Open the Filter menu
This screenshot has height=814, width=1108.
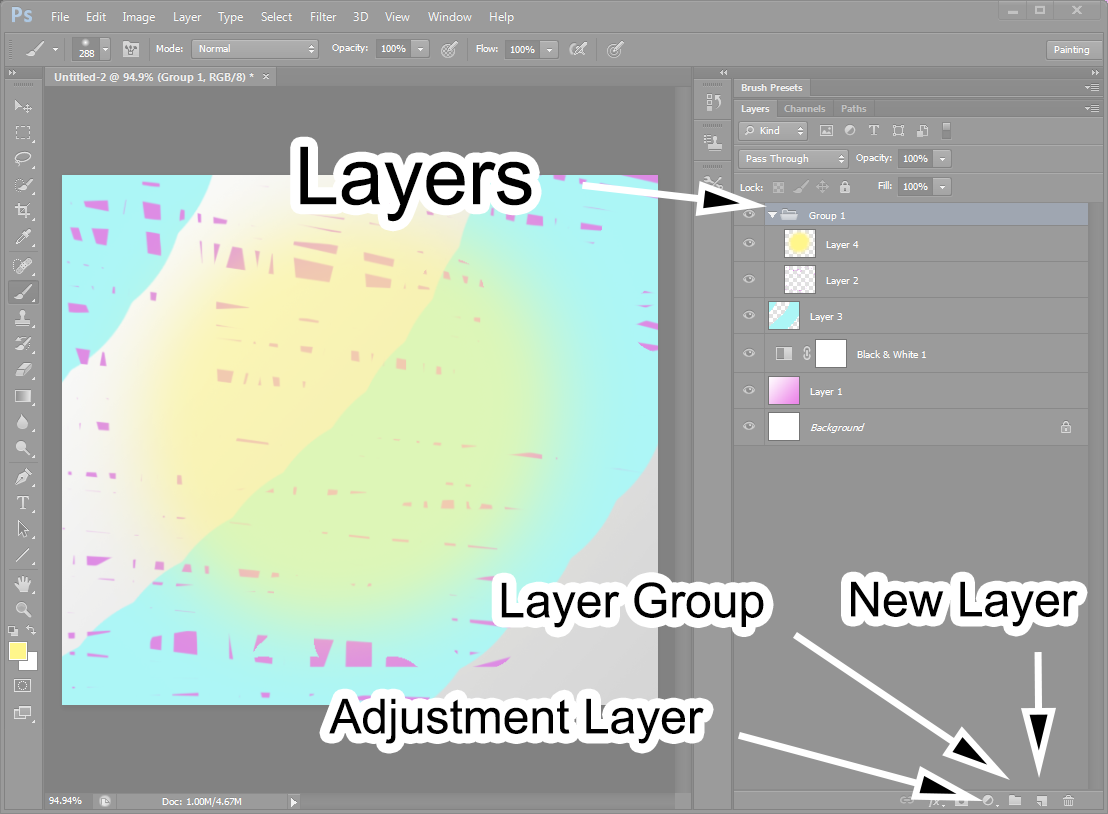[323, 17]
